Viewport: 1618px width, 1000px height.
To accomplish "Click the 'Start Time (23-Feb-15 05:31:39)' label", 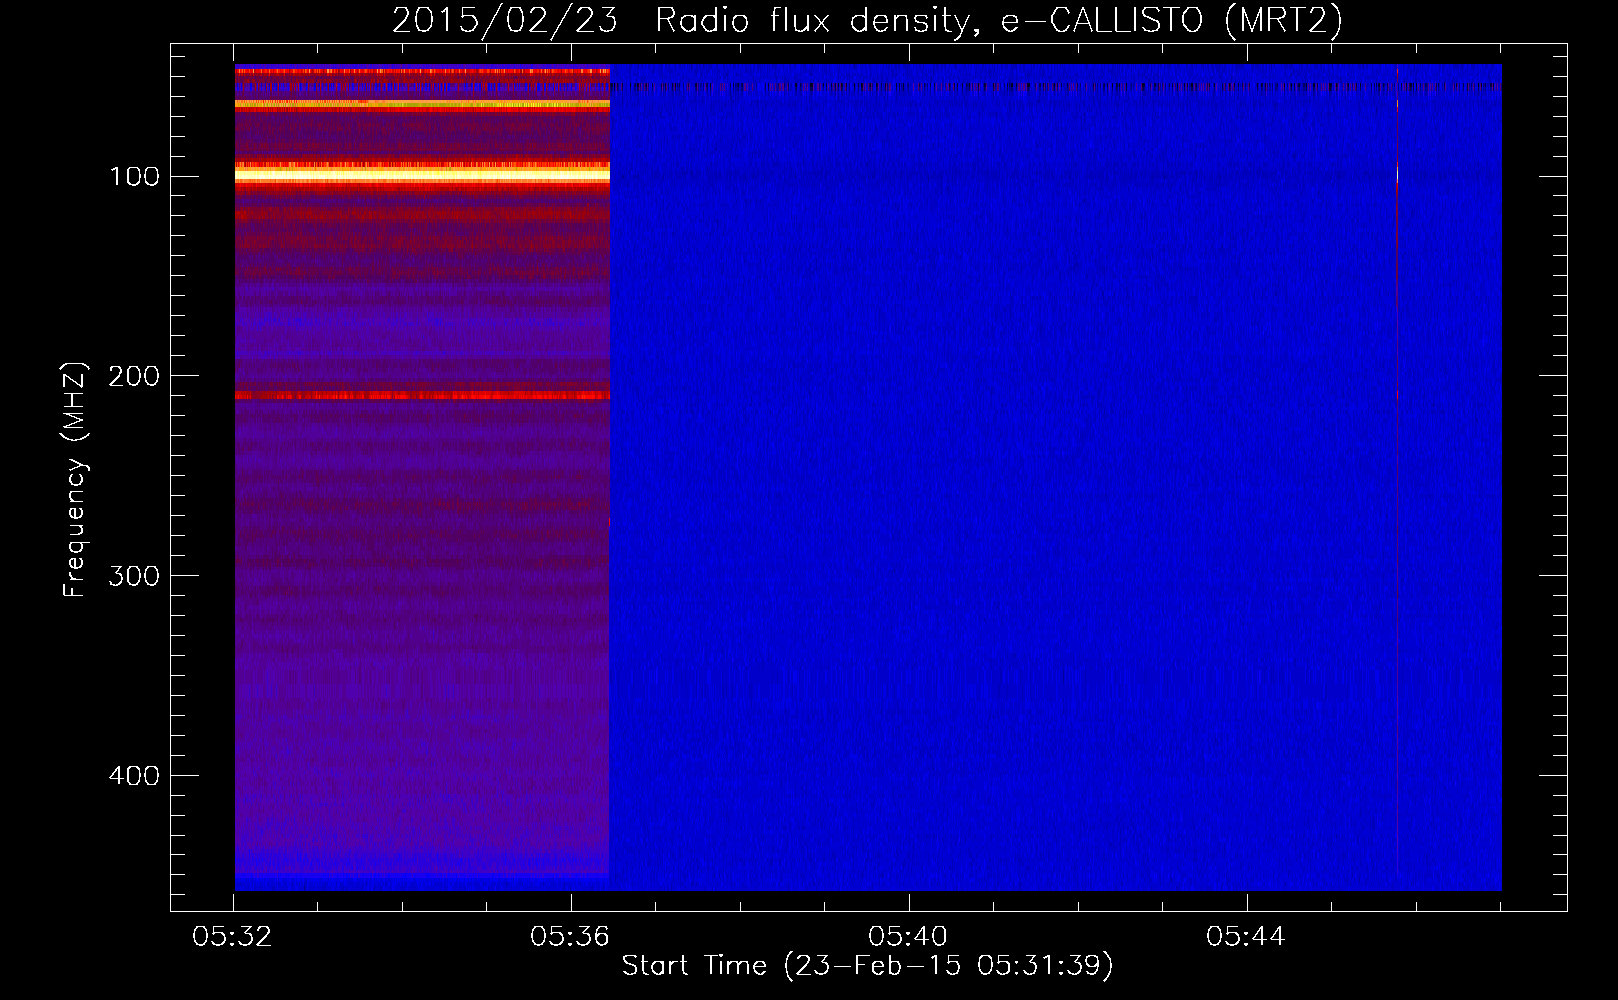I will (867, 966).
